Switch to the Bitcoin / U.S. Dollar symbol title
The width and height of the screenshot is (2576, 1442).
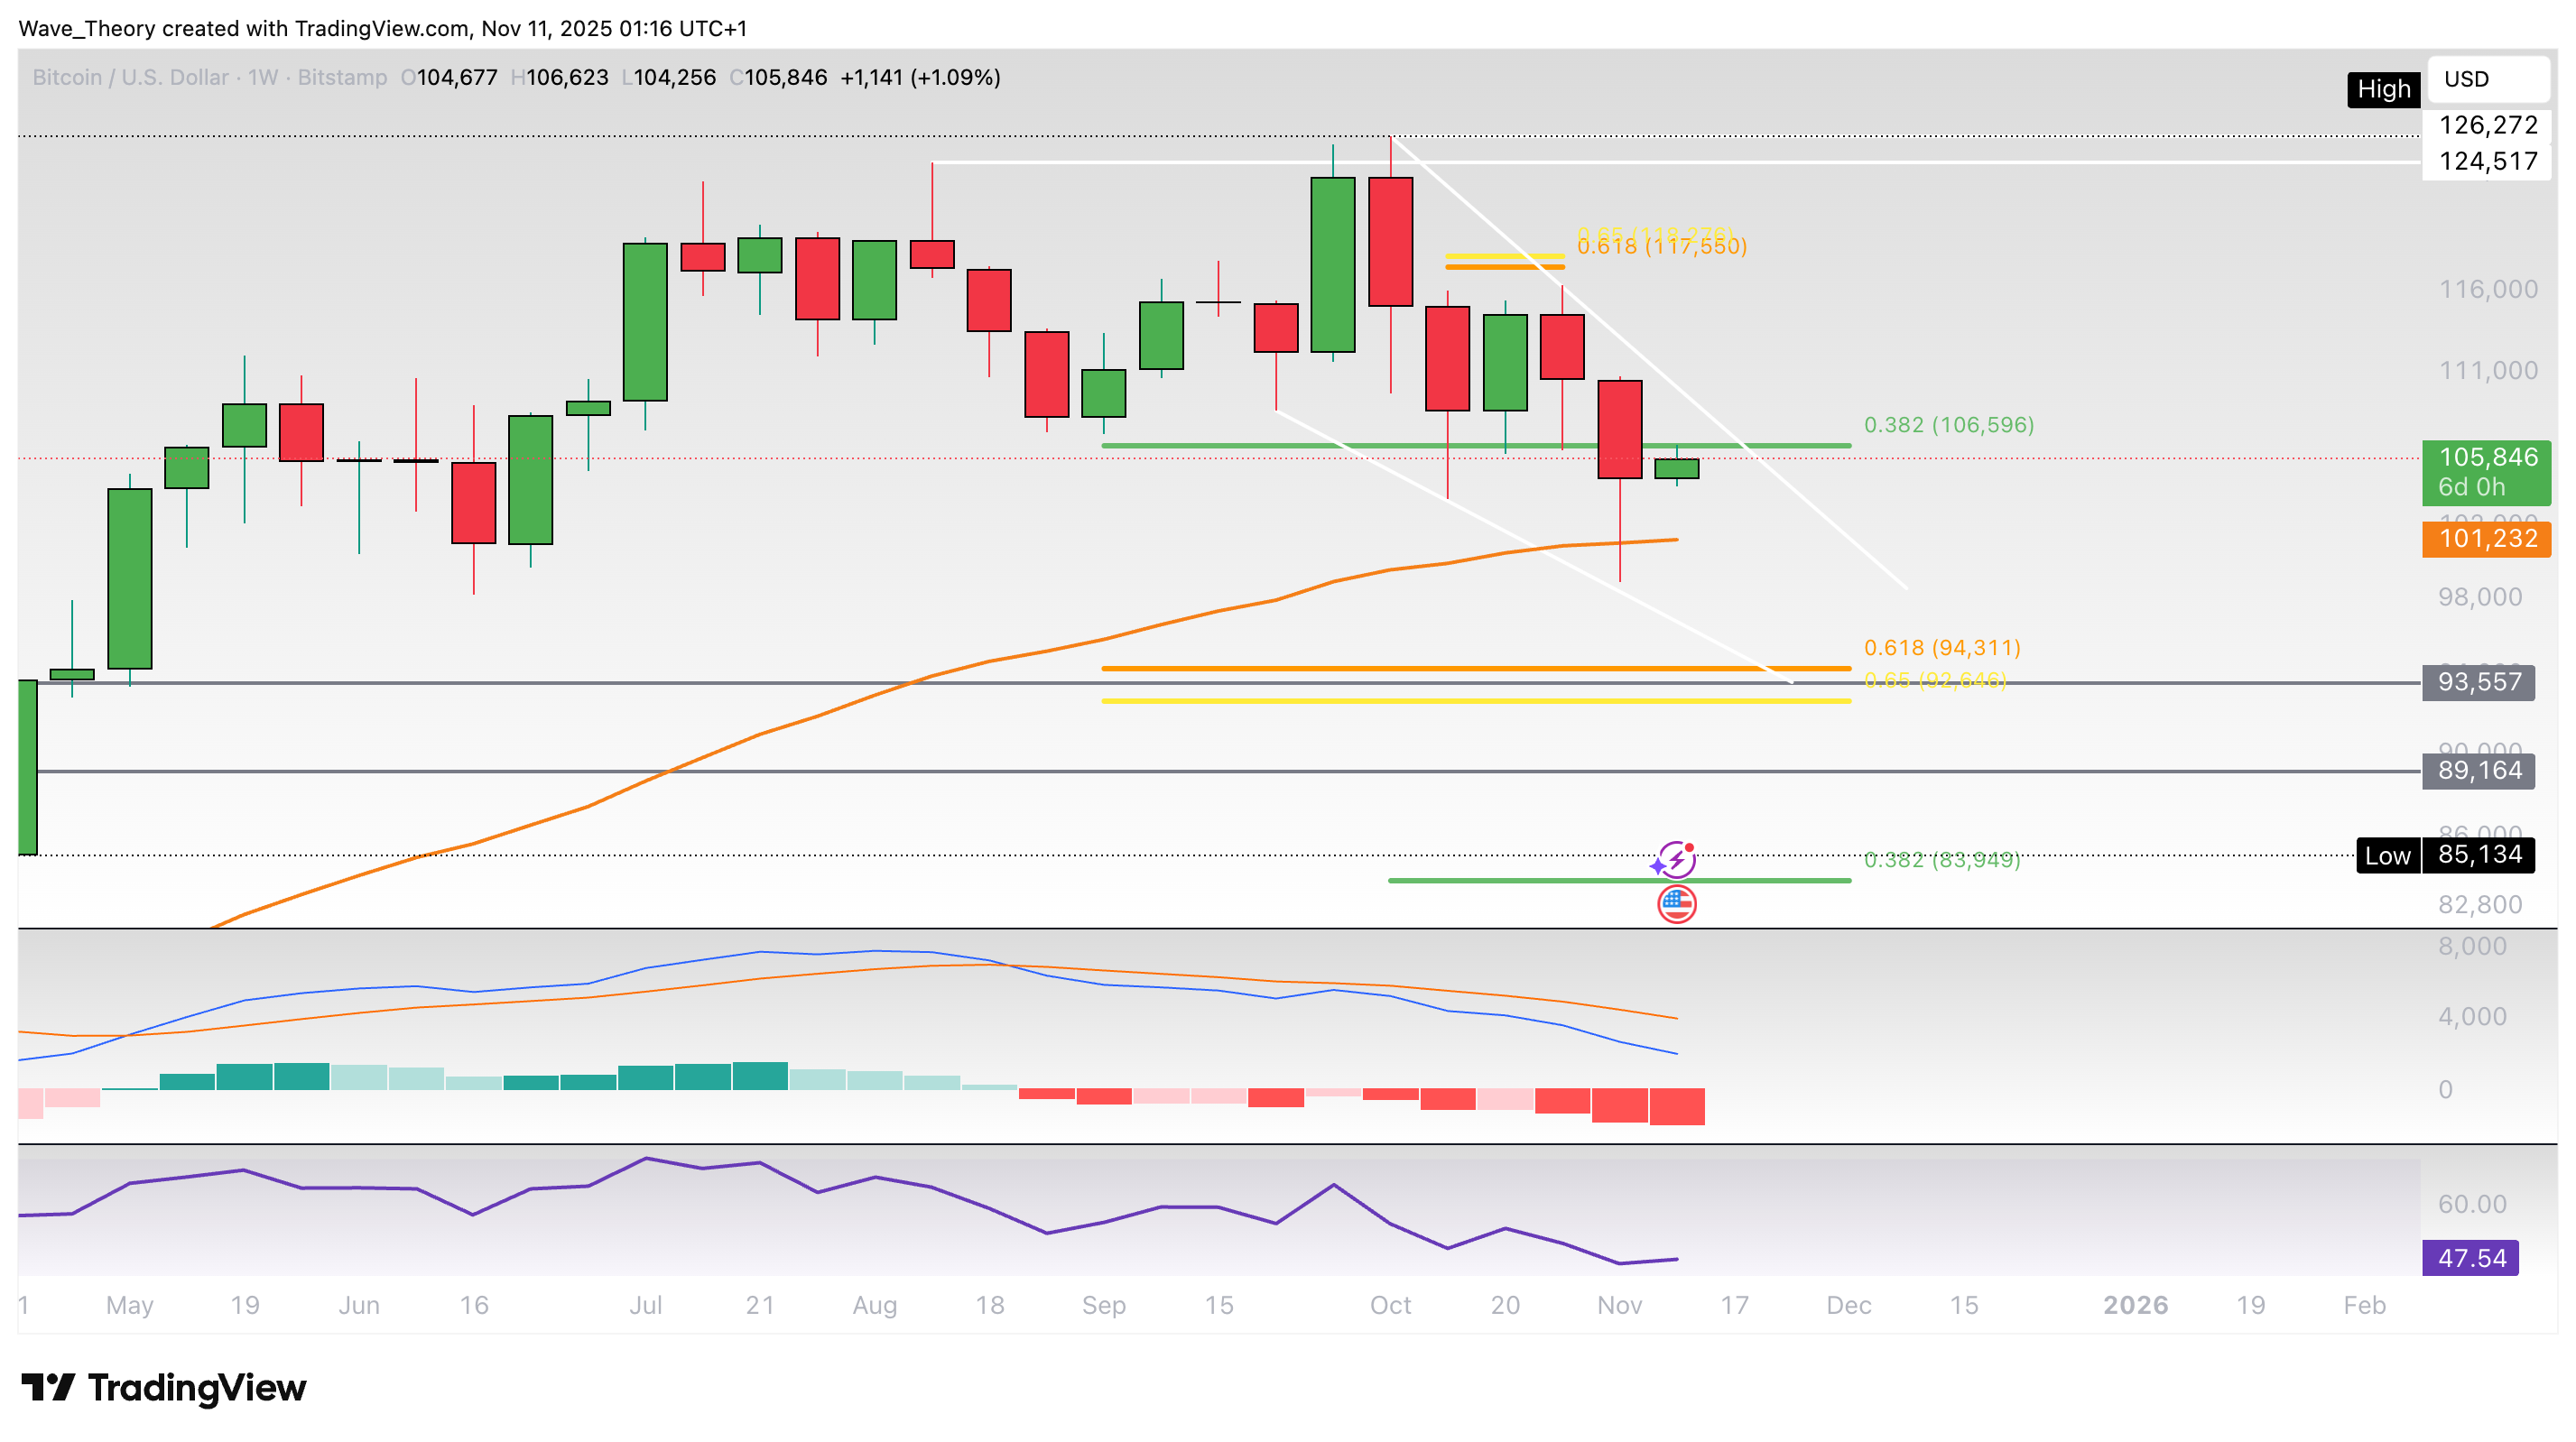pos(130,77)
